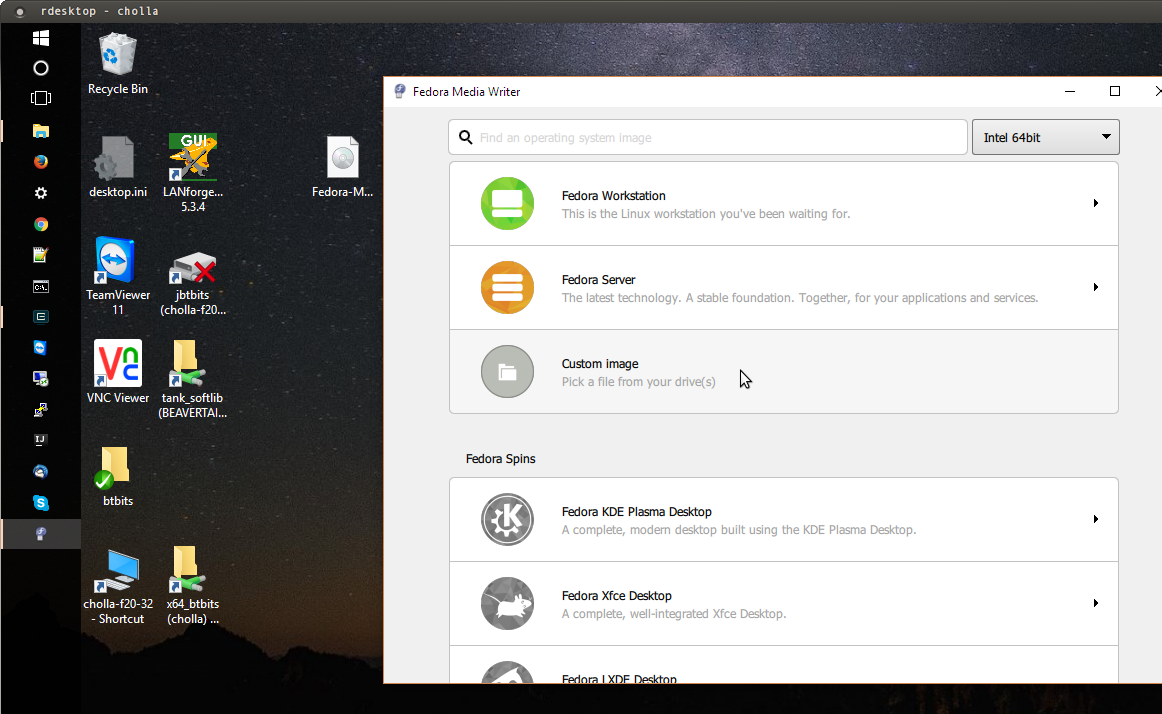Image resolution: width=1162 pixels, height=714 pixels.
Task: Open the Windows Start menu
Action: tap(41, 38)
